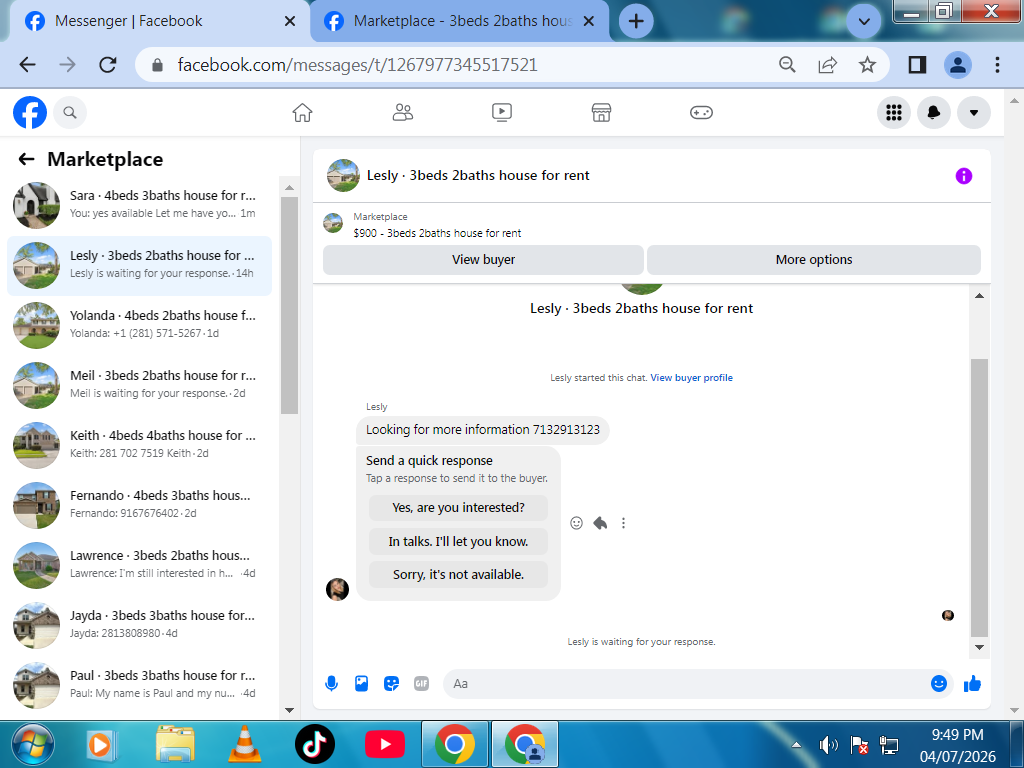Open Jayda 3beds 3baths conversation
The height and width of the screenshot is (768, 1024).
point(139,625)
